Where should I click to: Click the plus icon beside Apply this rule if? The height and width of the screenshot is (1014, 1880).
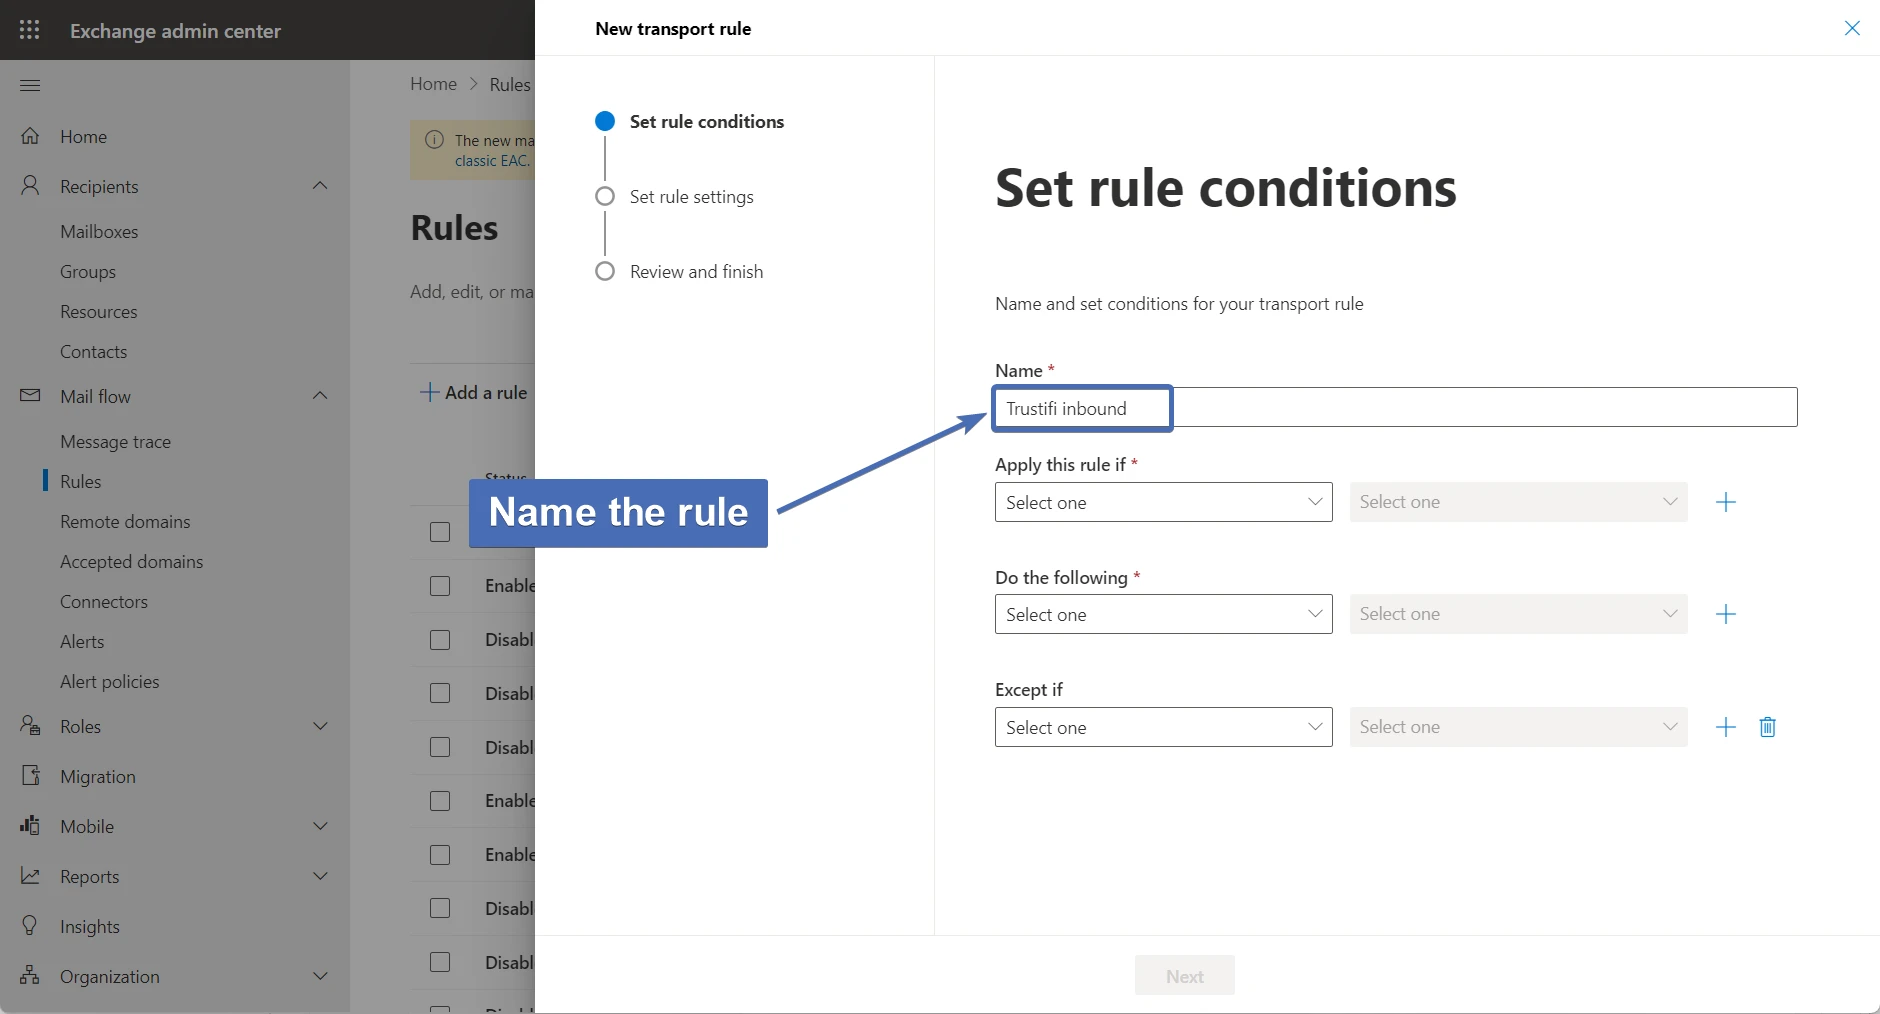1726,502
